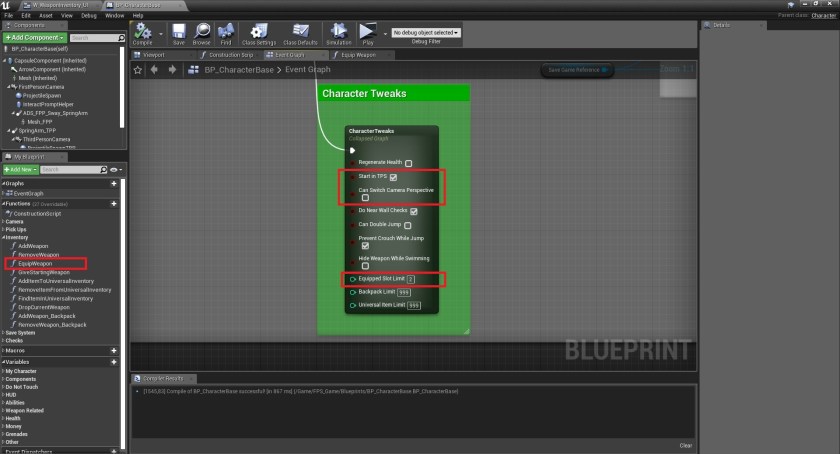Expand the Weapon Related variables category
Screen dimensions: 840x454
point(27,409)
